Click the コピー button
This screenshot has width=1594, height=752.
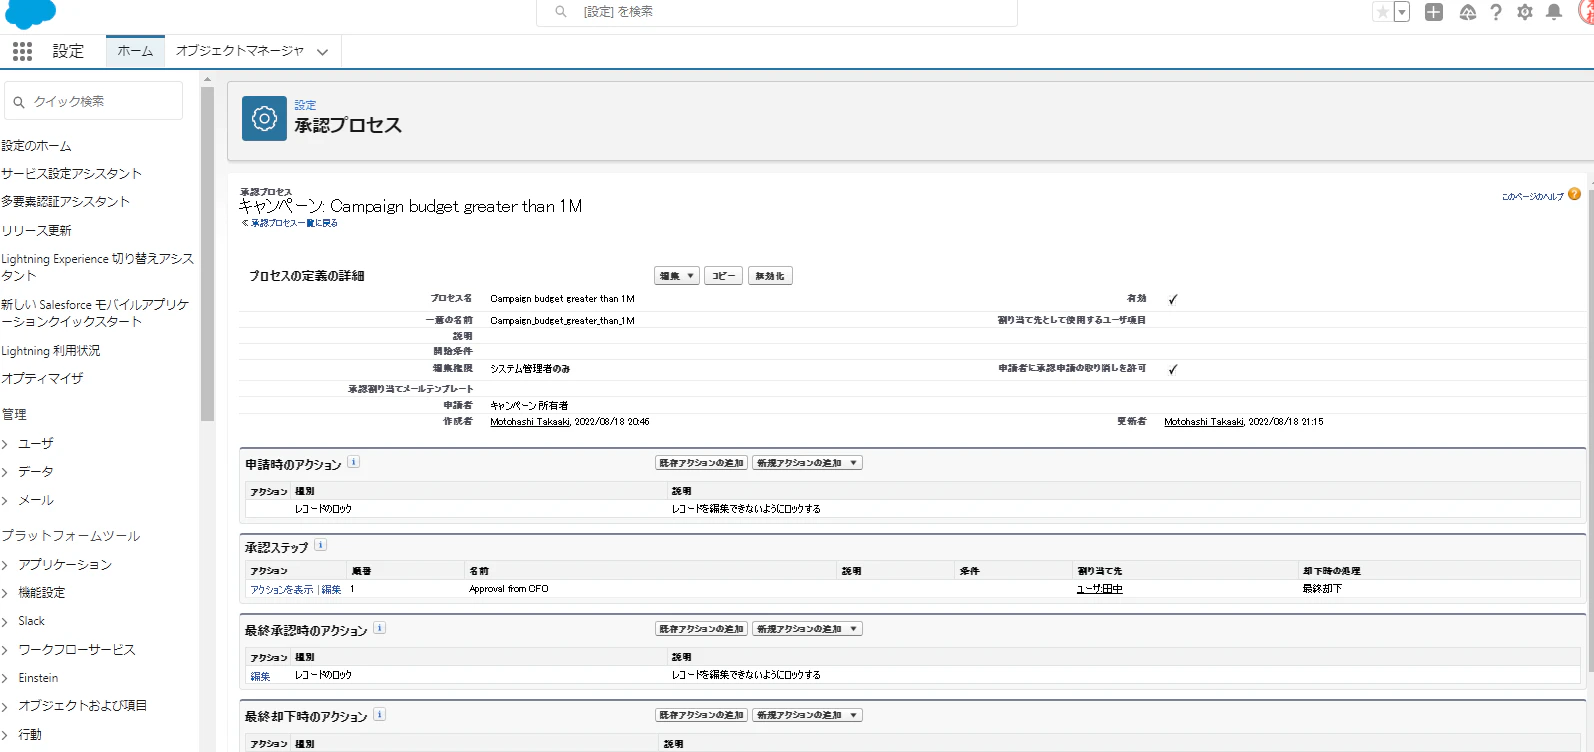tap(724, 276)
